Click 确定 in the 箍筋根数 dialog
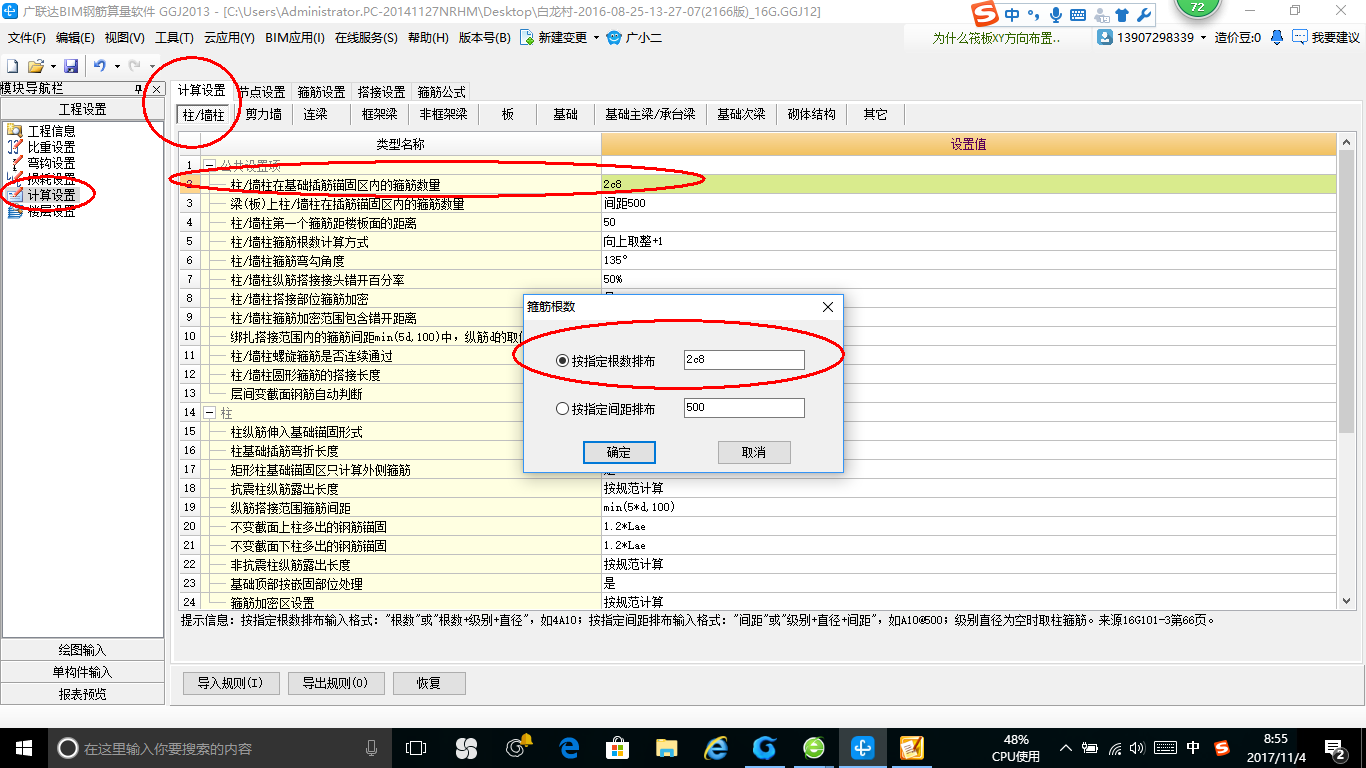 click(x=619, y=452)
